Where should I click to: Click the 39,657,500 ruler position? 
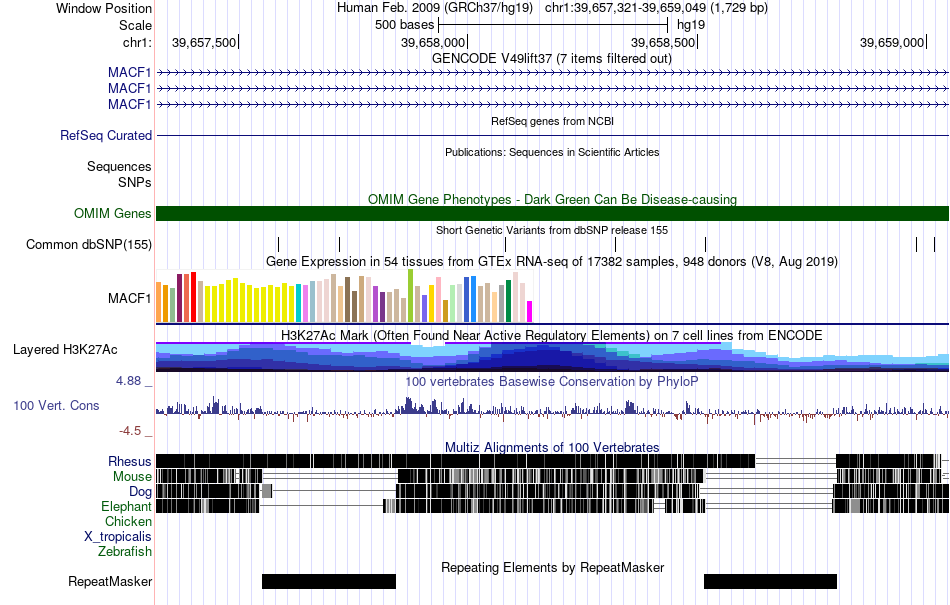(x=204, y=42)
